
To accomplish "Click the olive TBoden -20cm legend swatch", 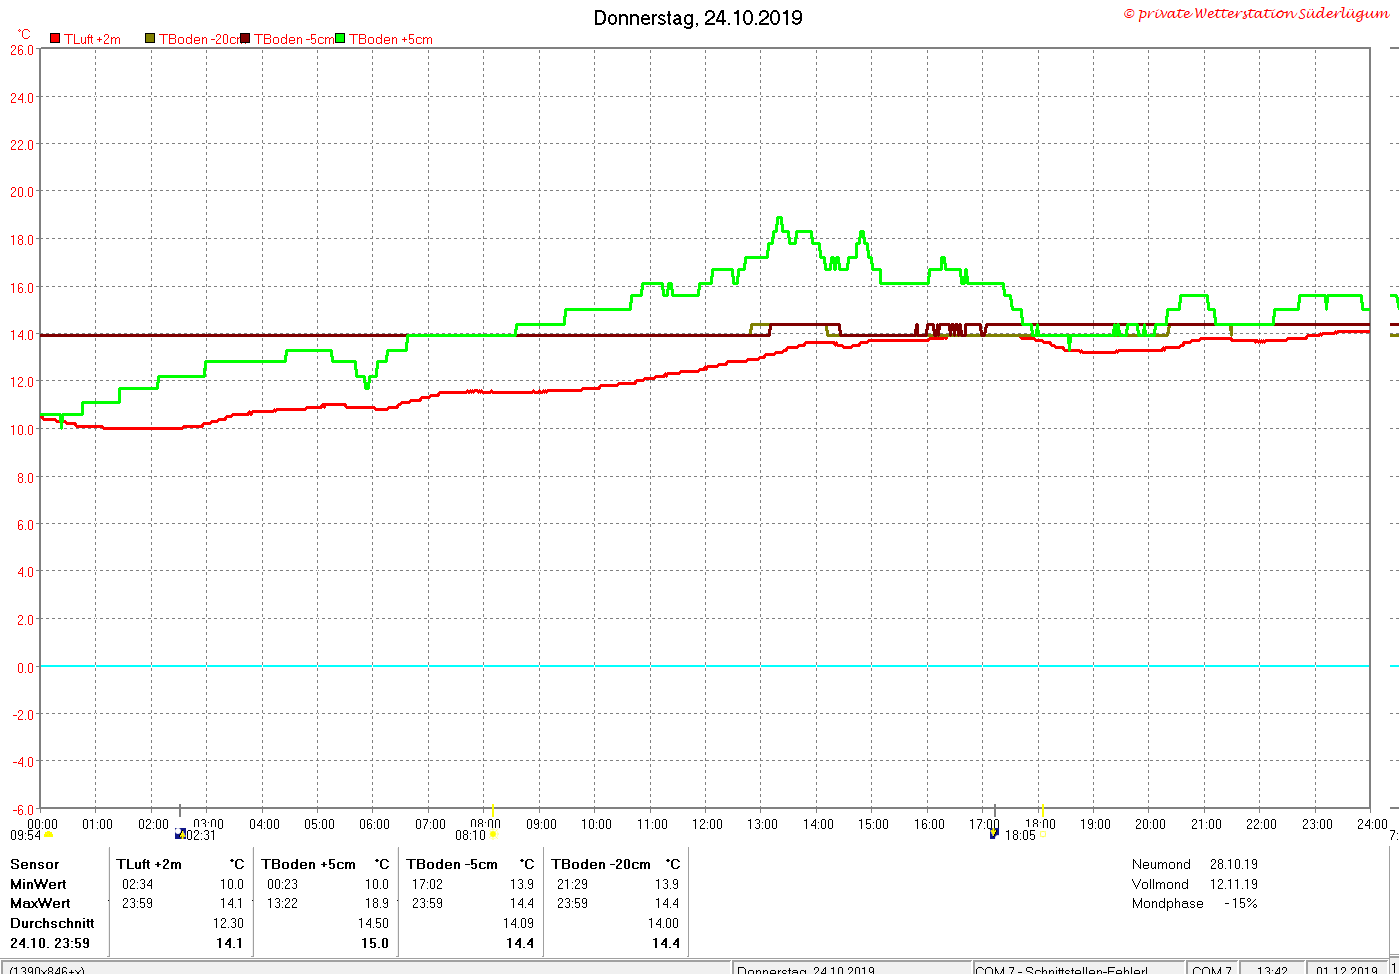I will coord(150,39).
